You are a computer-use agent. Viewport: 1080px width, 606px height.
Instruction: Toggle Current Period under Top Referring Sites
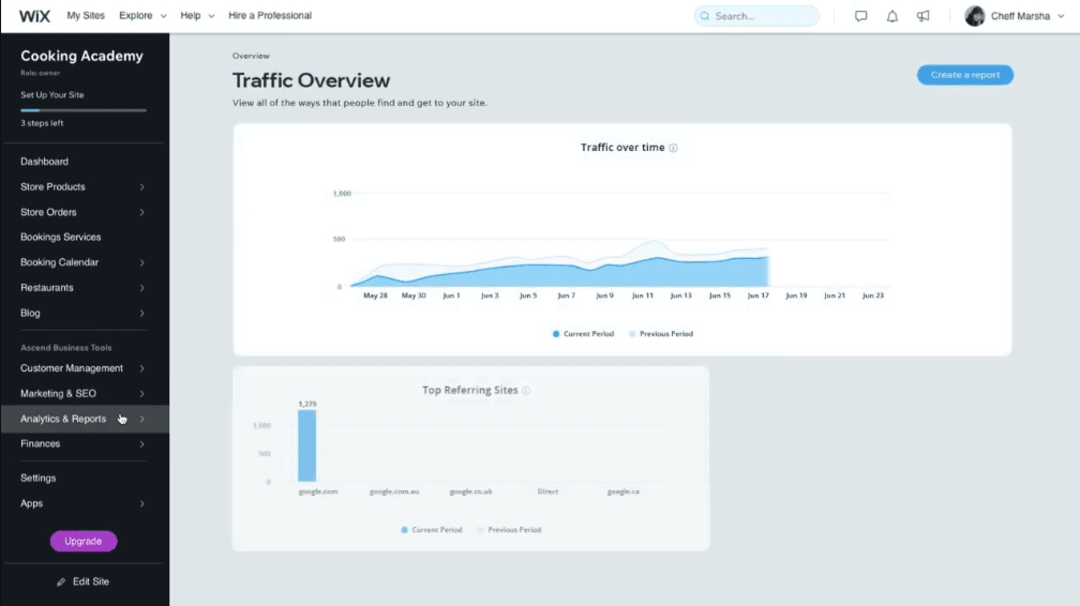tap(431, 529)
